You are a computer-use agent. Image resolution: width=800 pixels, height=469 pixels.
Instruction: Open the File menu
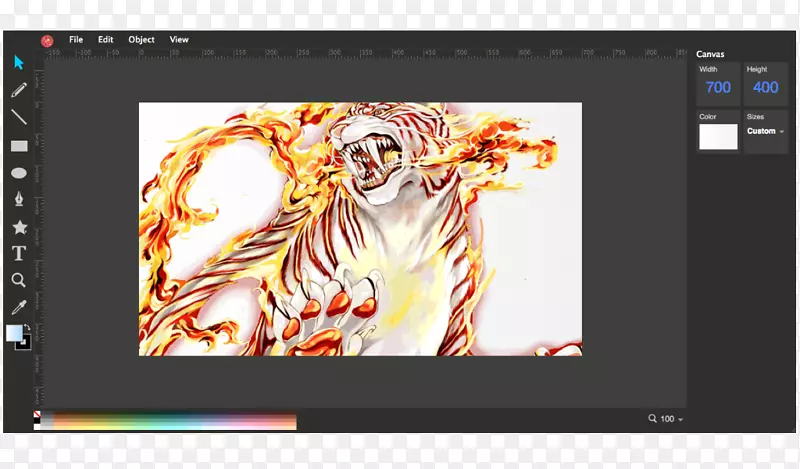(76, 39)
